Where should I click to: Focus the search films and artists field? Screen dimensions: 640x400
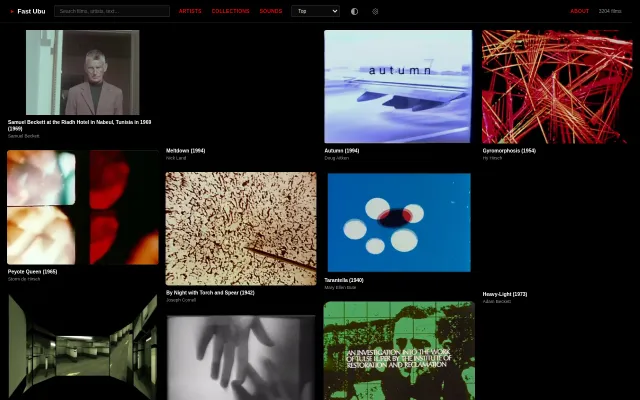(x=112, y=11)
